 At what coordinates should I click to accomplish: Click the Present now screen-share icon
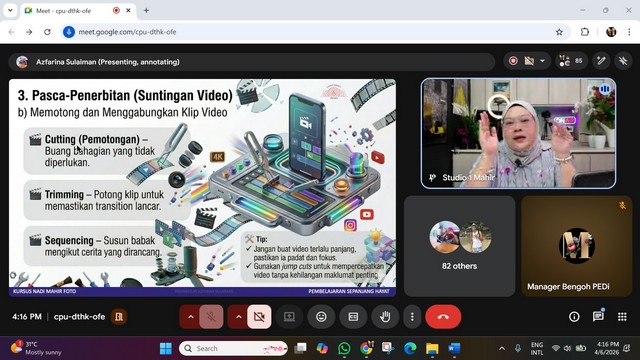289,317
